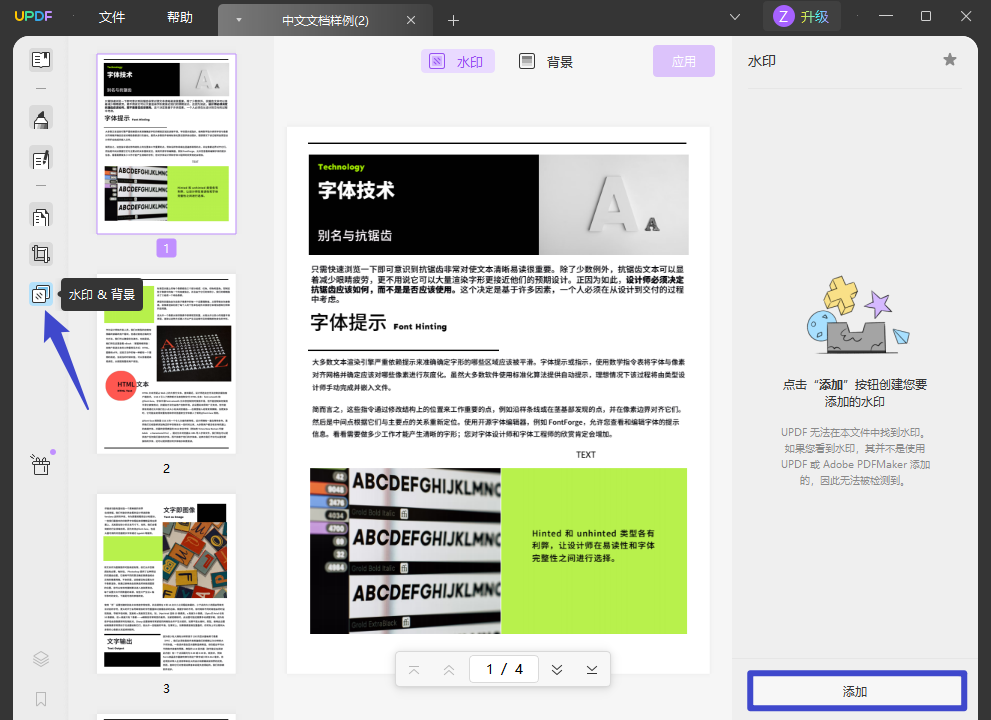This screenshot has height=720, width=991.
Task: Click the 字体提示 heading in document
Action: [348, 322]
